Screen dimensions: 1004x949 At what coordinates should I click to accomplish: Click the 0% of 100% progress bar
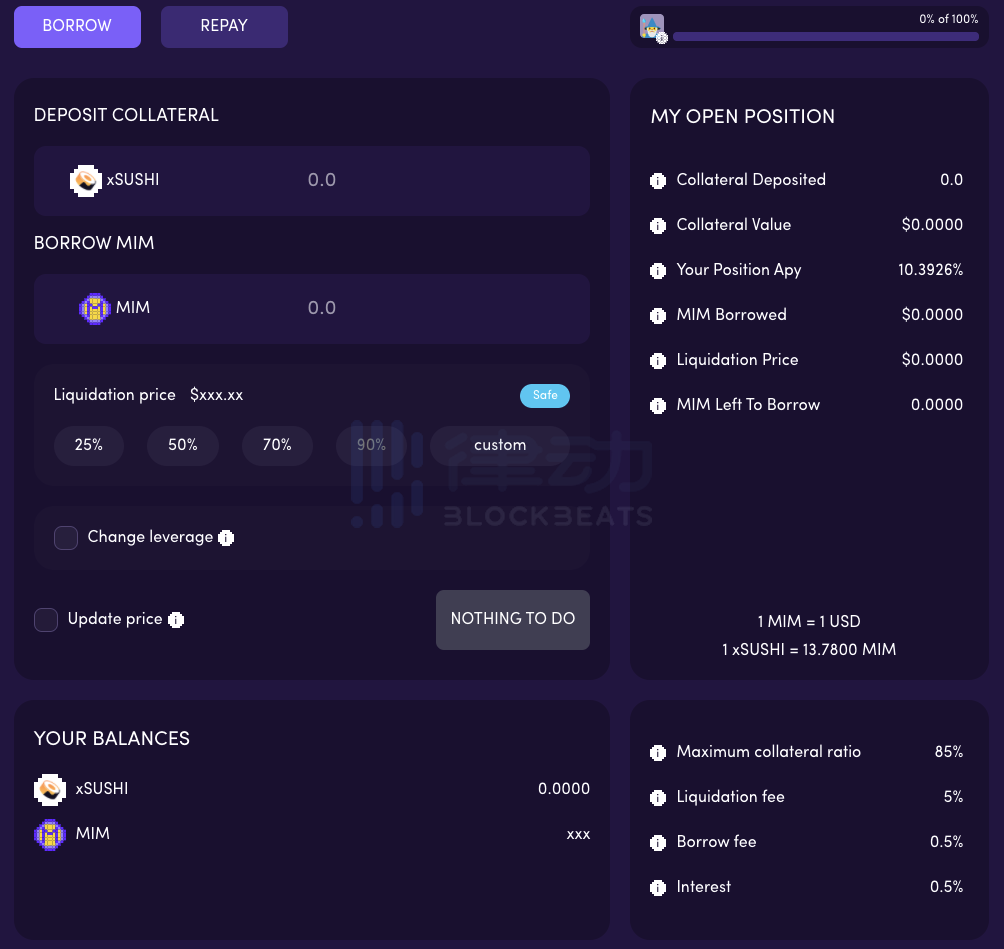tap(825, 37)
